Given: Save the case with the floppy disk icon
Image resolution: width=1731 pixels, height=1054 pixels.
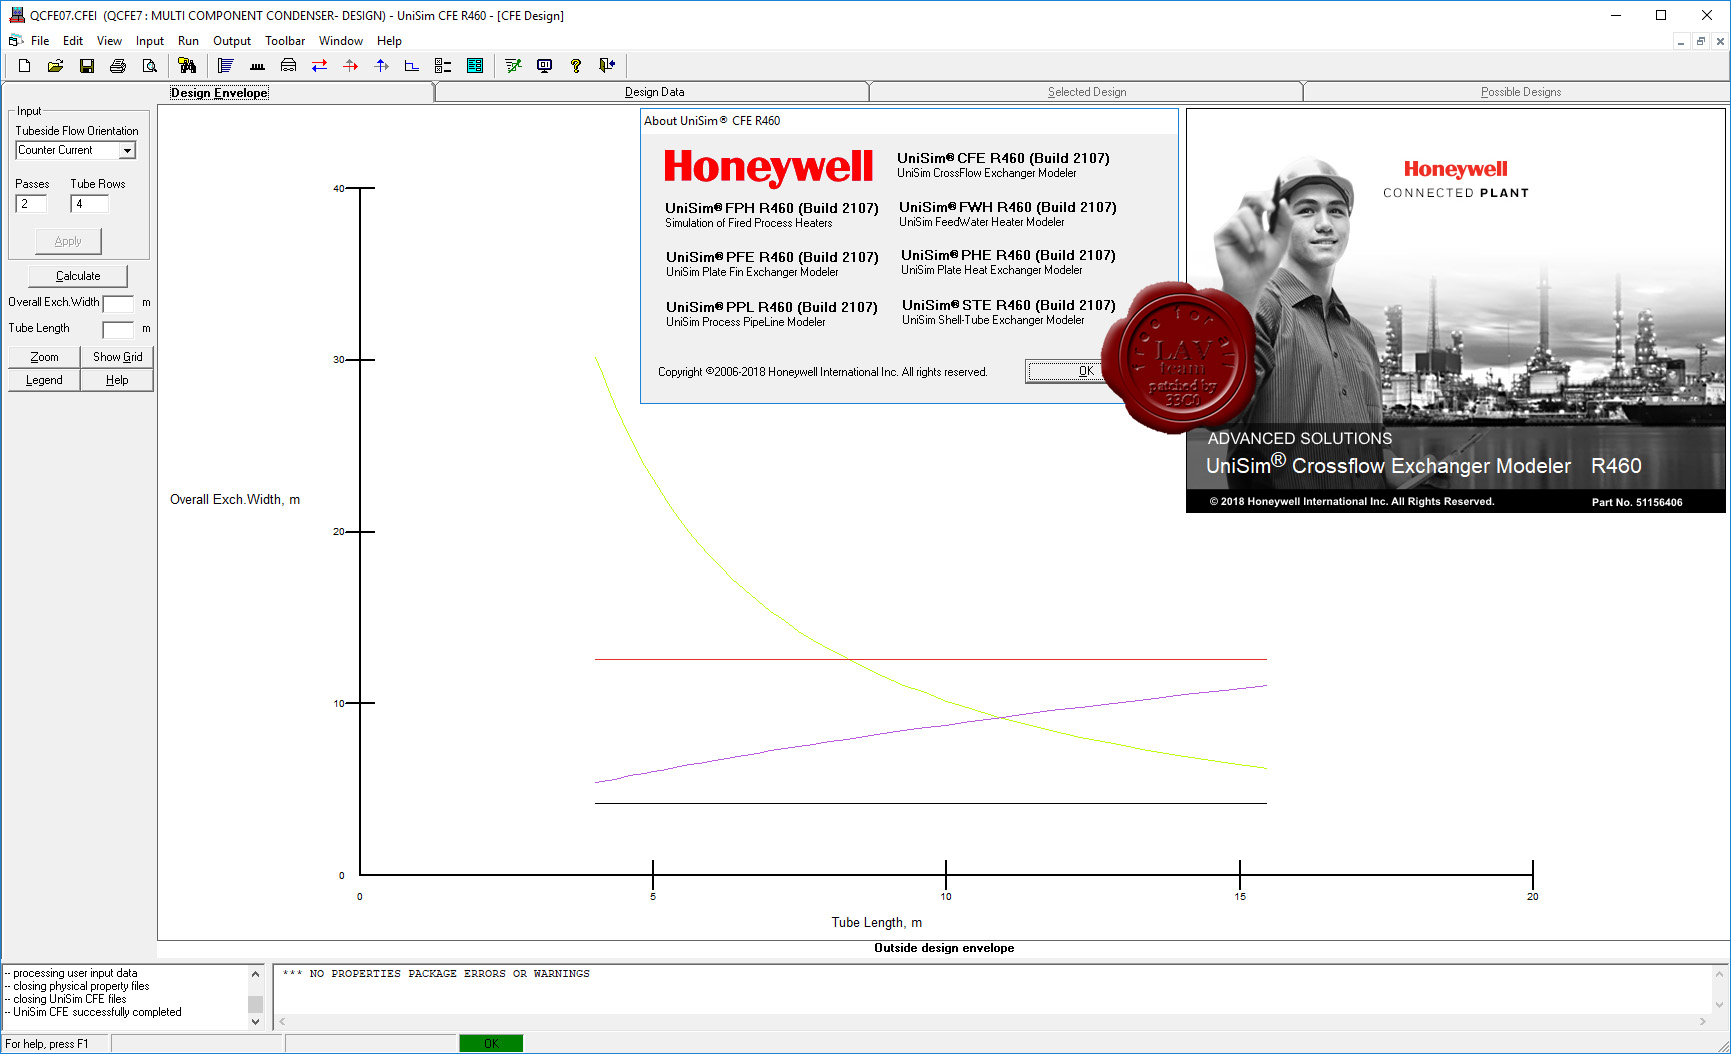Looking at the screenshot, I should [87, 66].
